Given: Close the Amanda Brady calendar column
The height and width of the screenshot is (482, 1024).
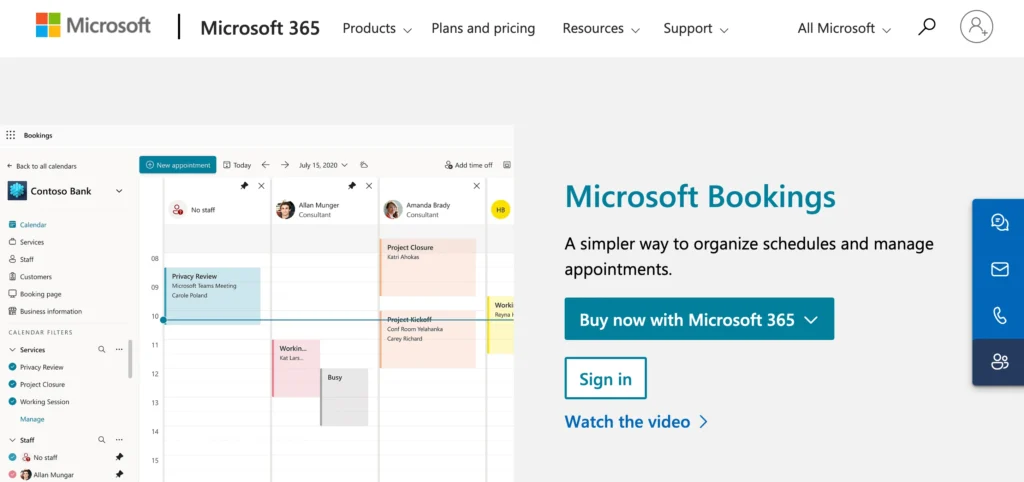Looking at the screenshot, I should pyautogui.click(x=477, y=186).
